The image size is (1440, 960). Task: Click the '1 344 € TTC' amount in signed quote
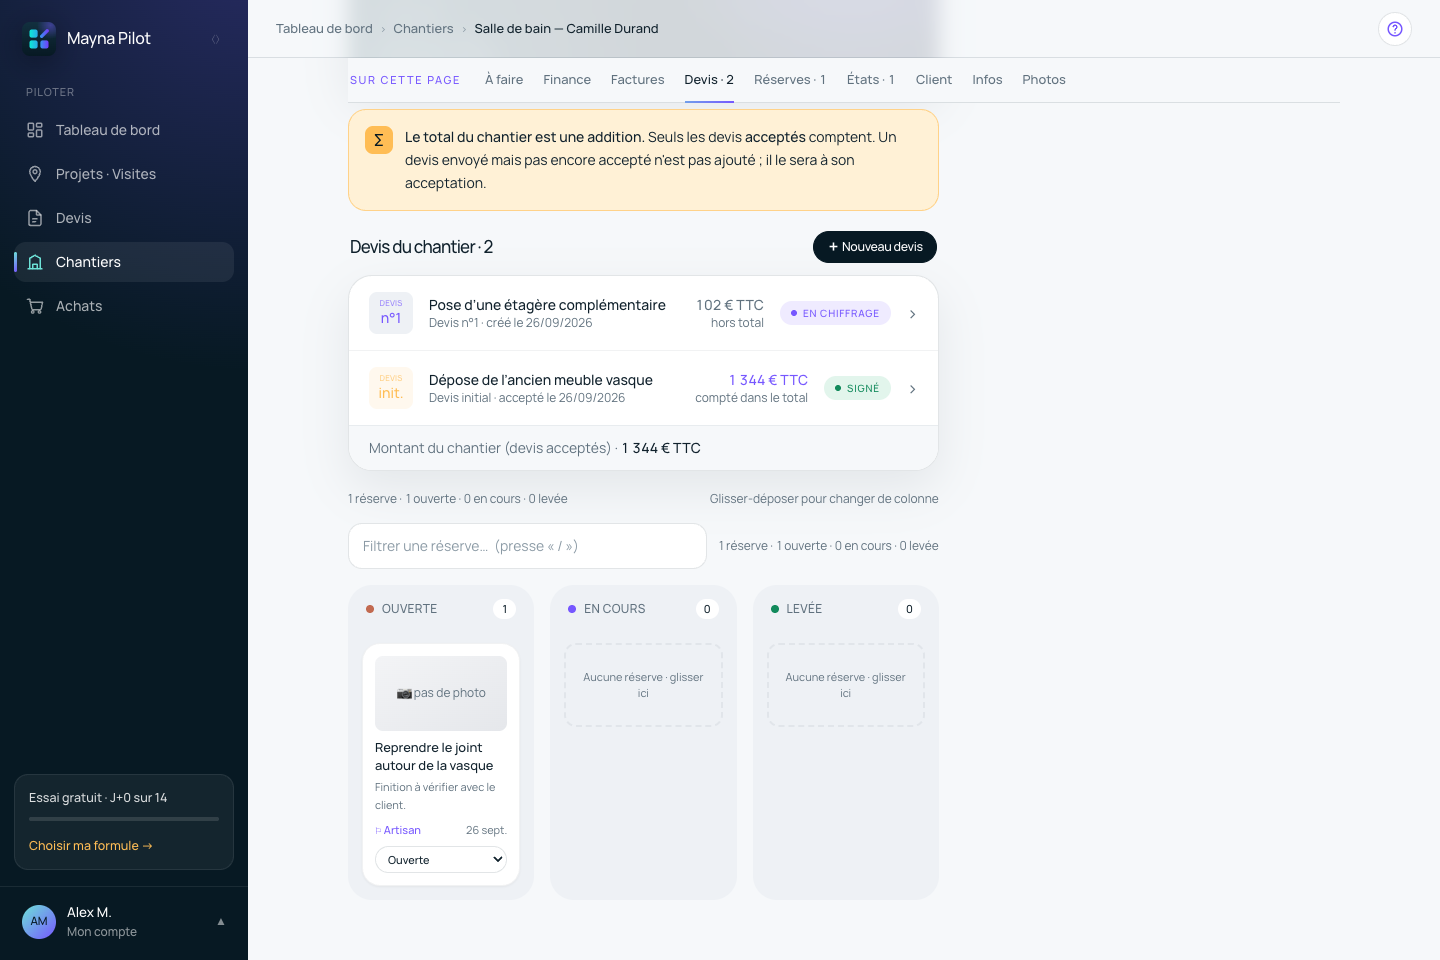pyautogui.click(x=768, y=380)
